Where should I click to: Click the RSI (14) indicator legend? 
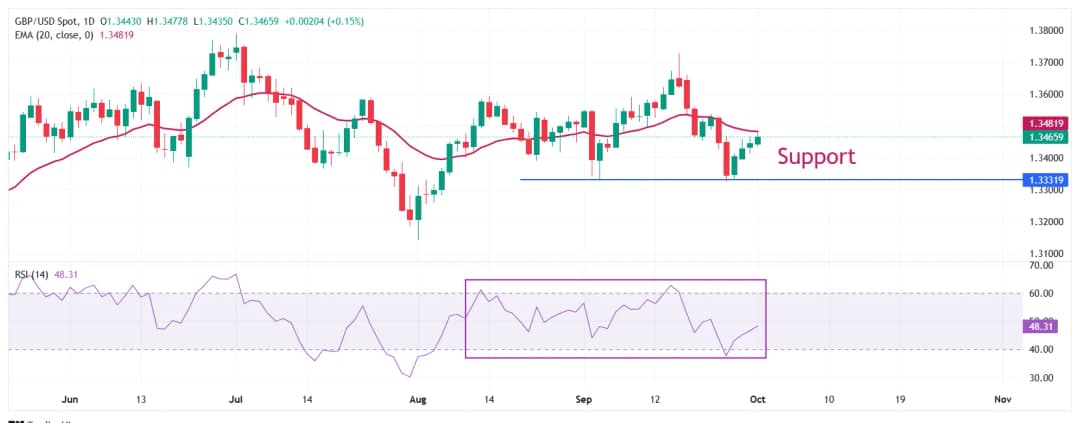pos(31,272)
